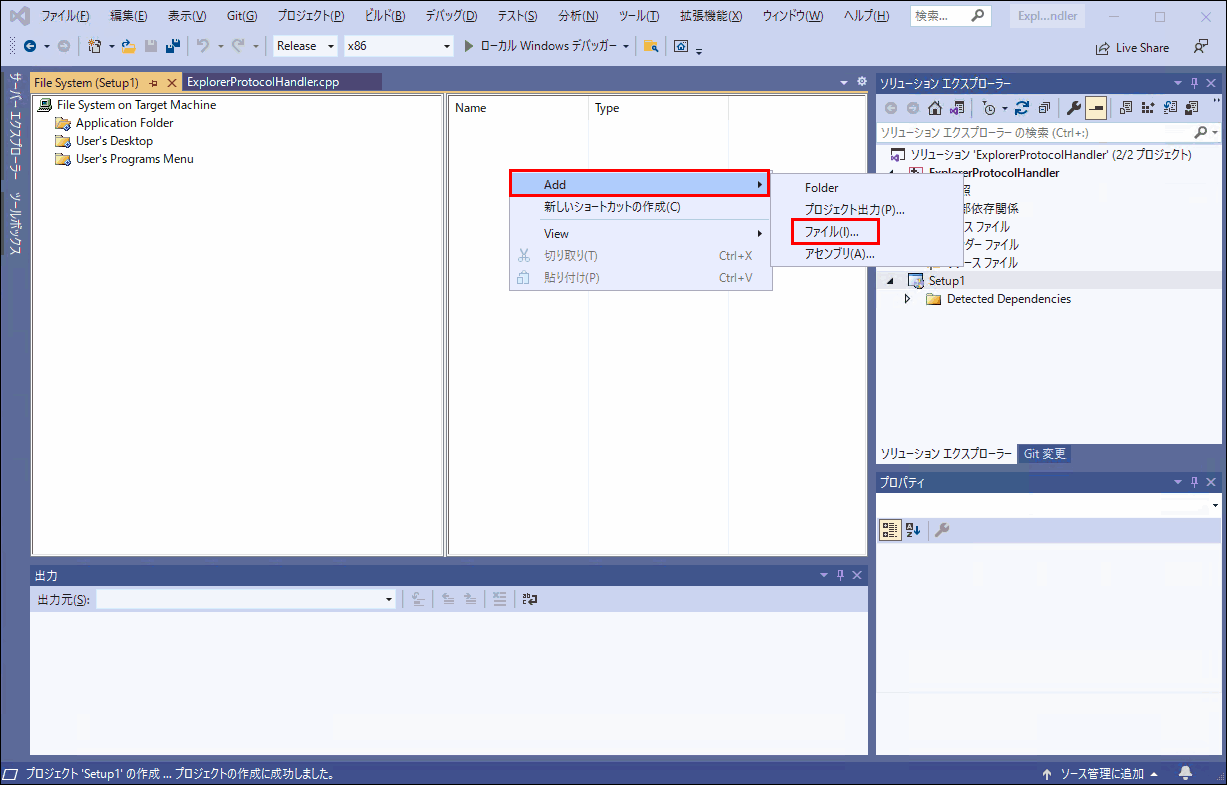Click the New Project toolbar icon
1227x785 pixels.
[x=94, y=46]
